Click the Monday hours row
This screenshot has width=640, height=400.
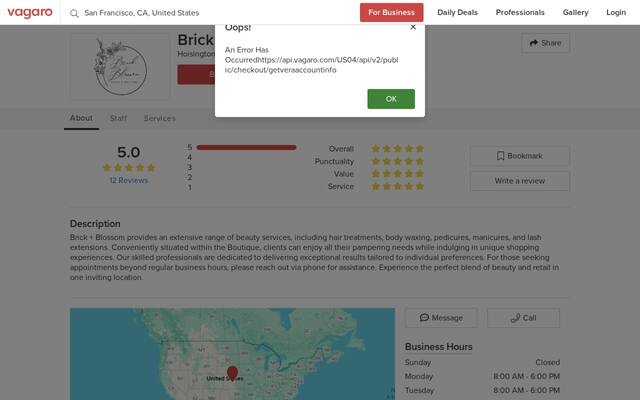(482, 376)
